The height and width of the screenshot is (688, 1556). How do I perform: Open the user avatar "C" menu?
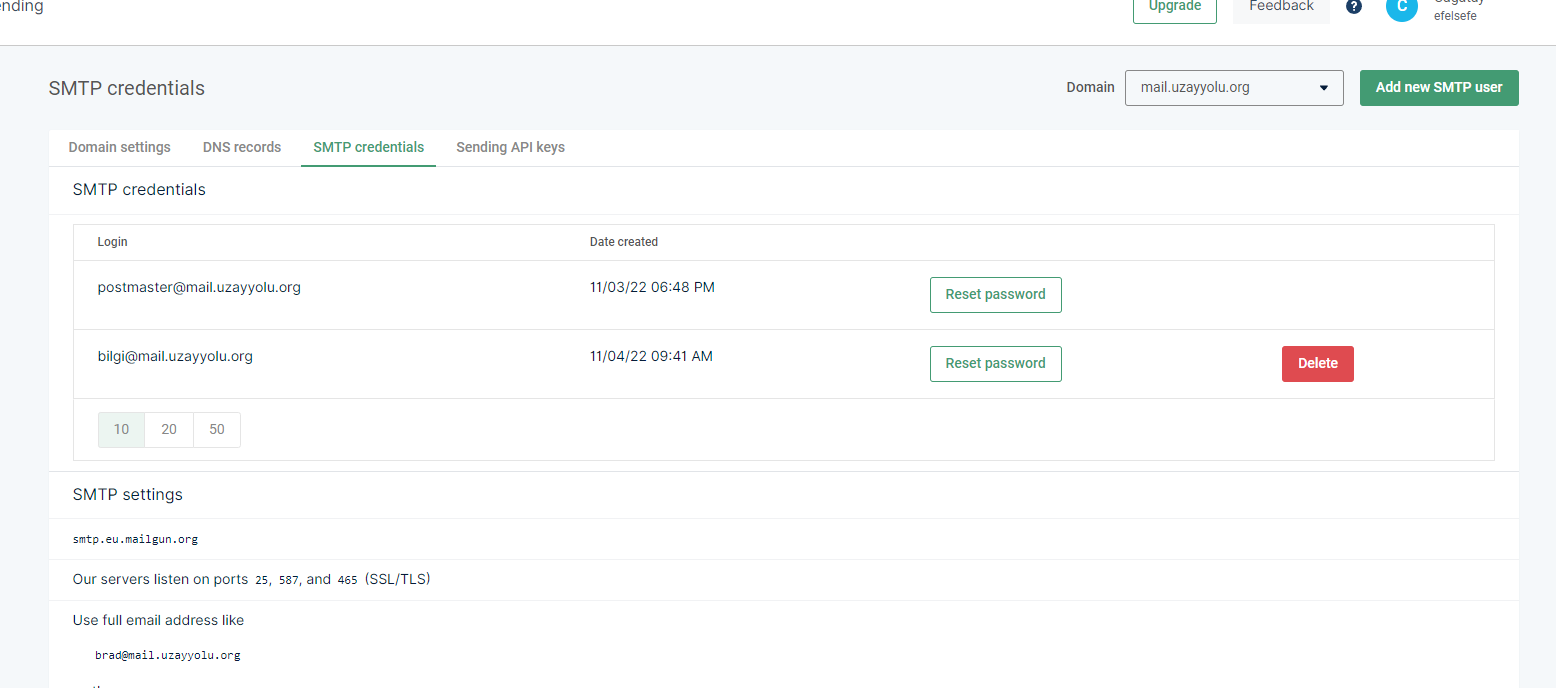(1401, 8)
